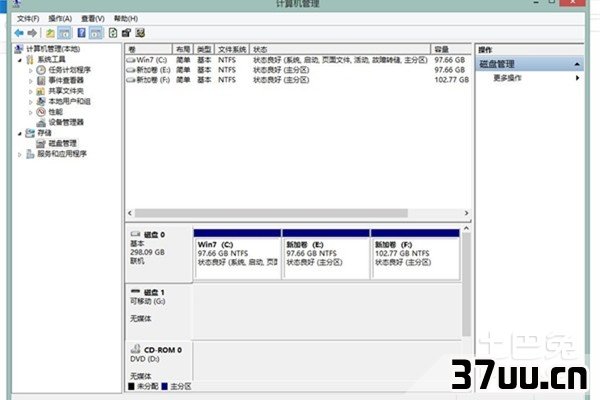Click the volume list scrollbar right arrow
This screenshot has height=400, width=600.
(466, 213)
